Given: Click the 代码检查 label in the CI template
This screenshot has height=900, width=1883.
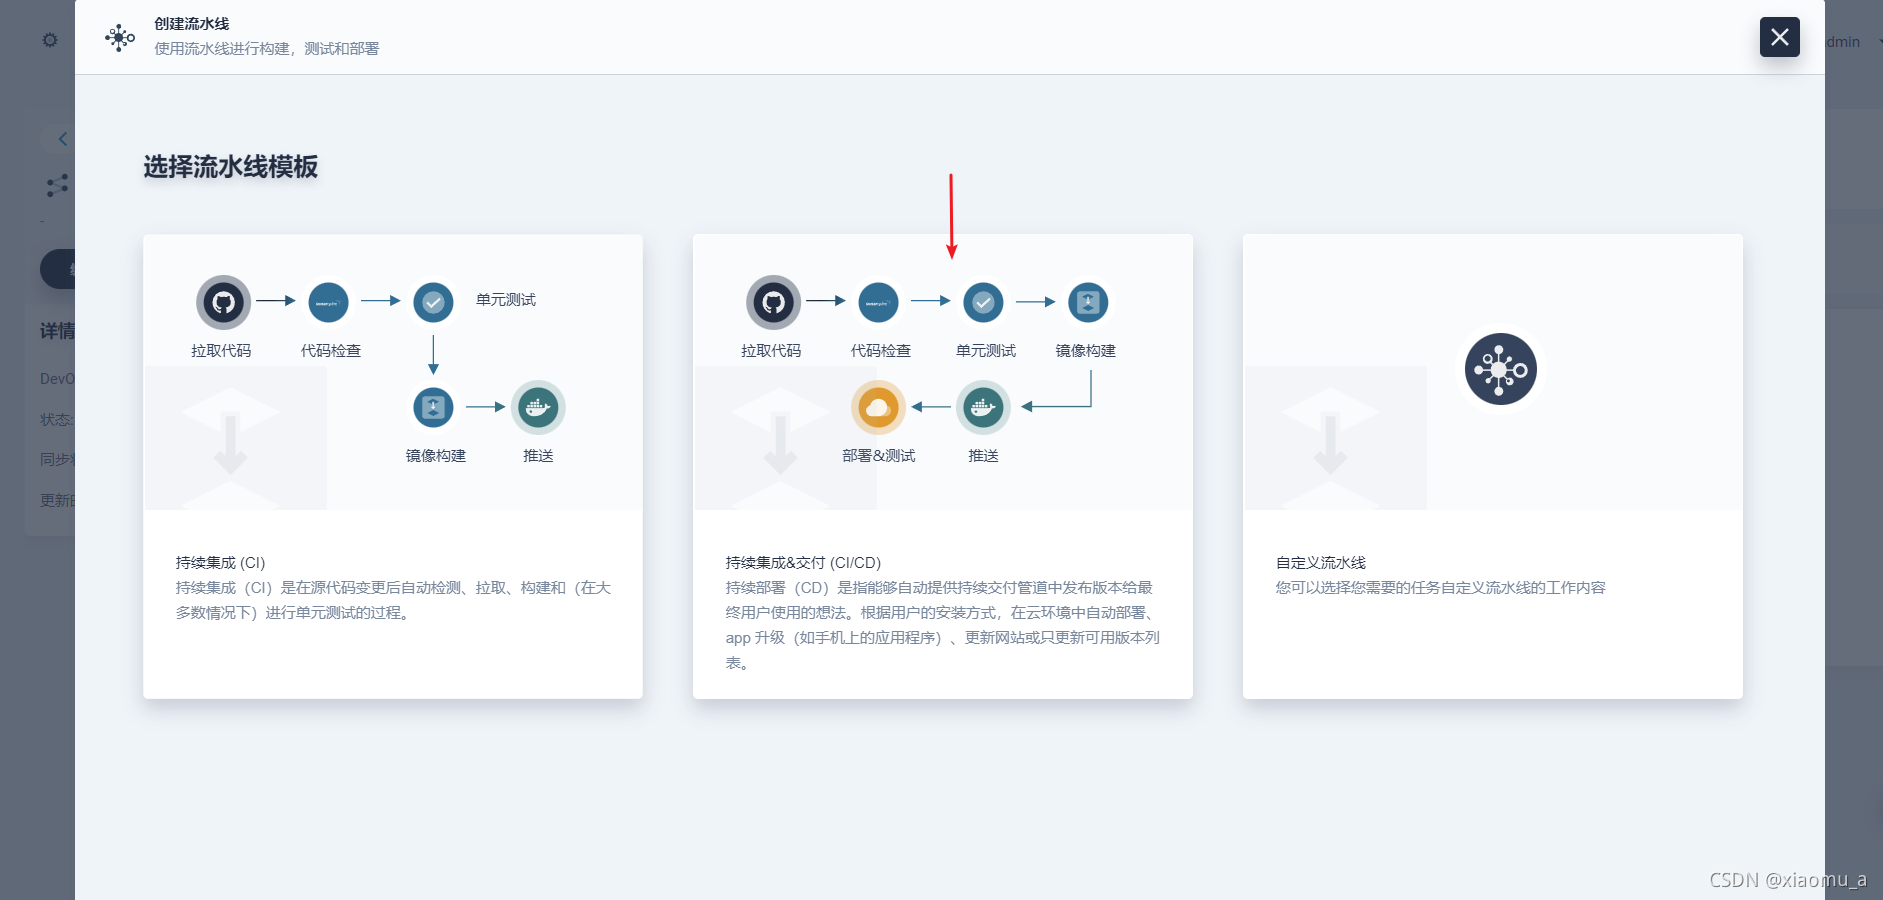Looking at the screenshot, I should 331,351.
